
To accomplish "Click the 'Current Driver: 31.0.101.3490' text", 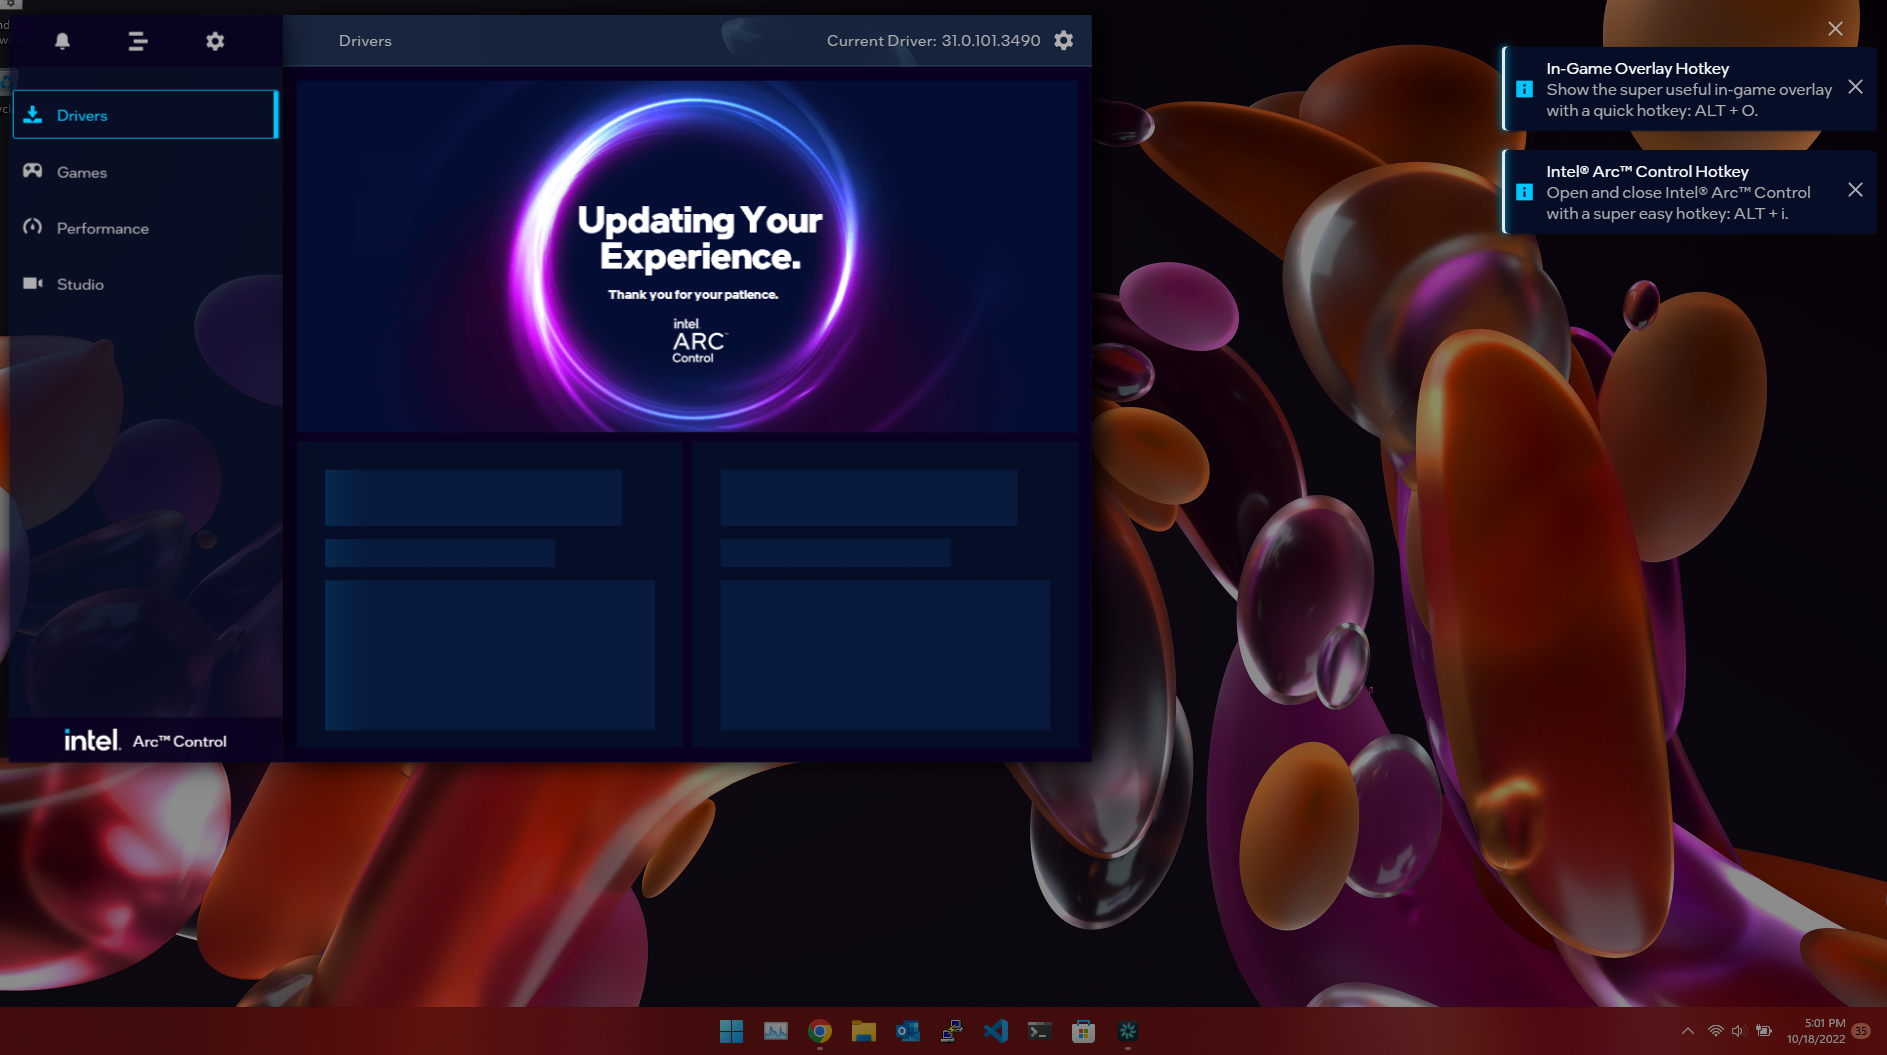I will (x=933, y=41).
